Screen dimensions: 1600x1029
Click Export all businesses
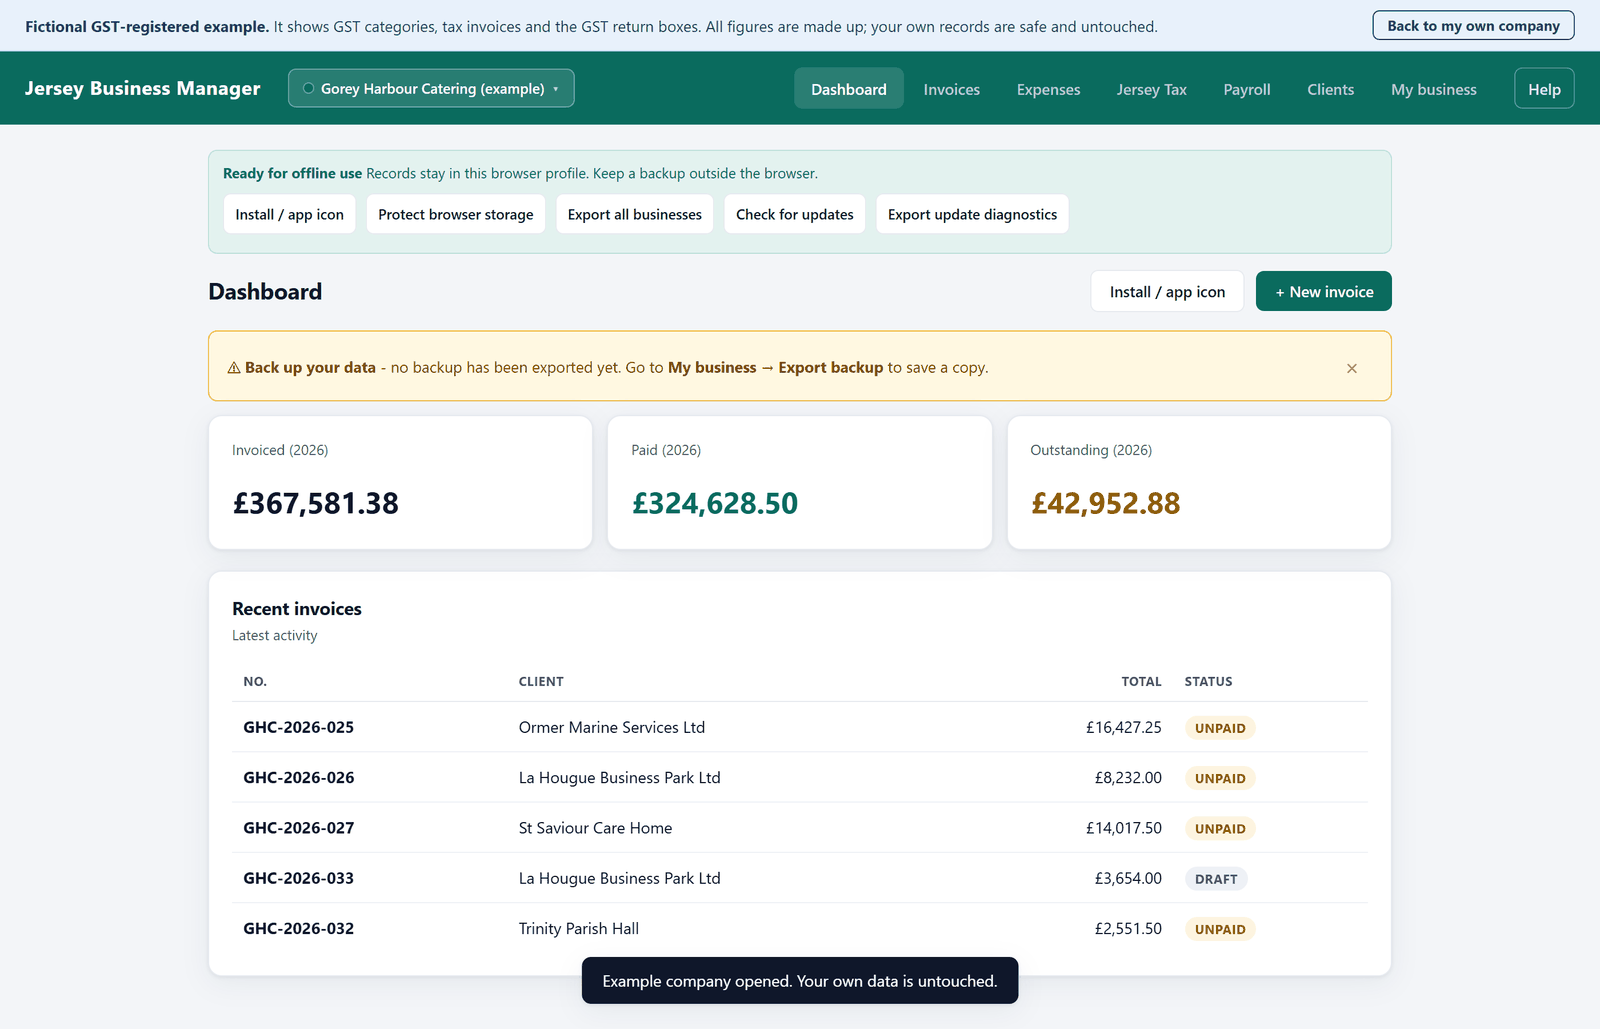(634, 214)
